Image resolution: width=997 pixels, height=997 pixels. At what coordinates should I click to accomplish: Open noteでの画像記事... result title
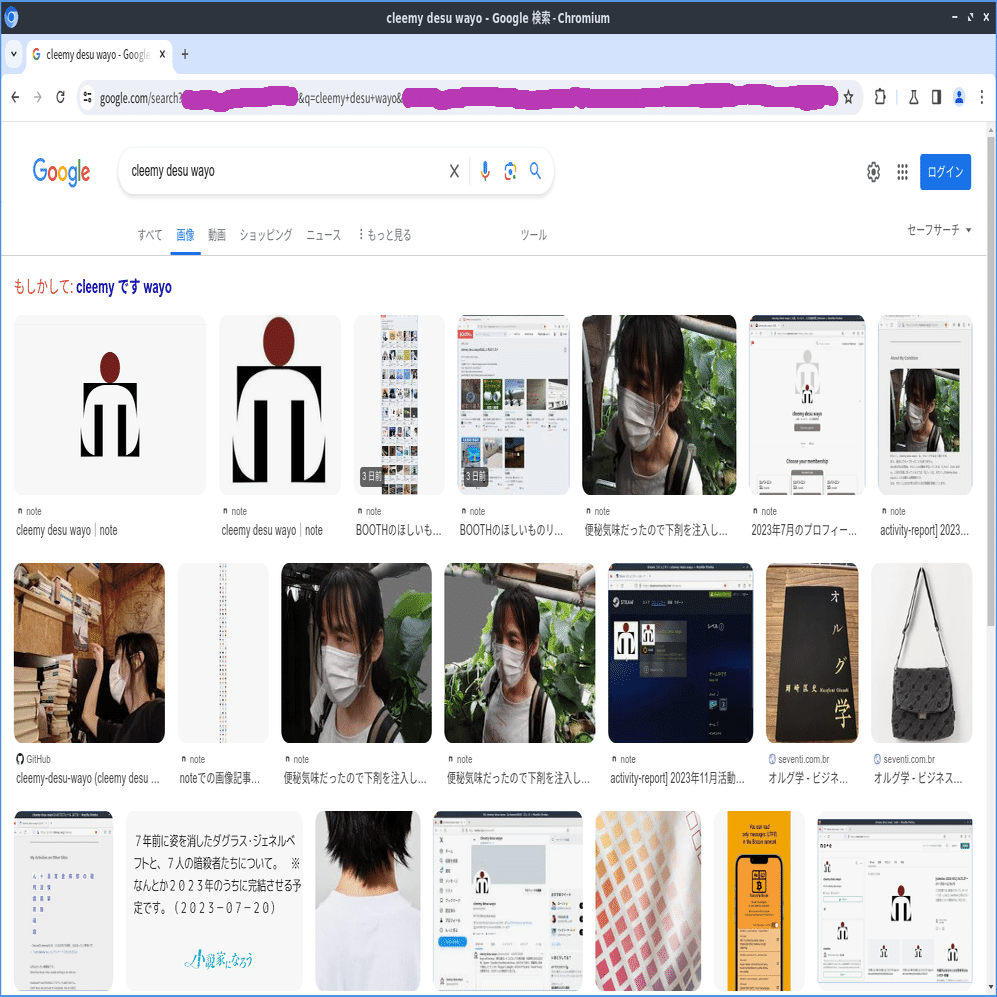pos(219,778)
